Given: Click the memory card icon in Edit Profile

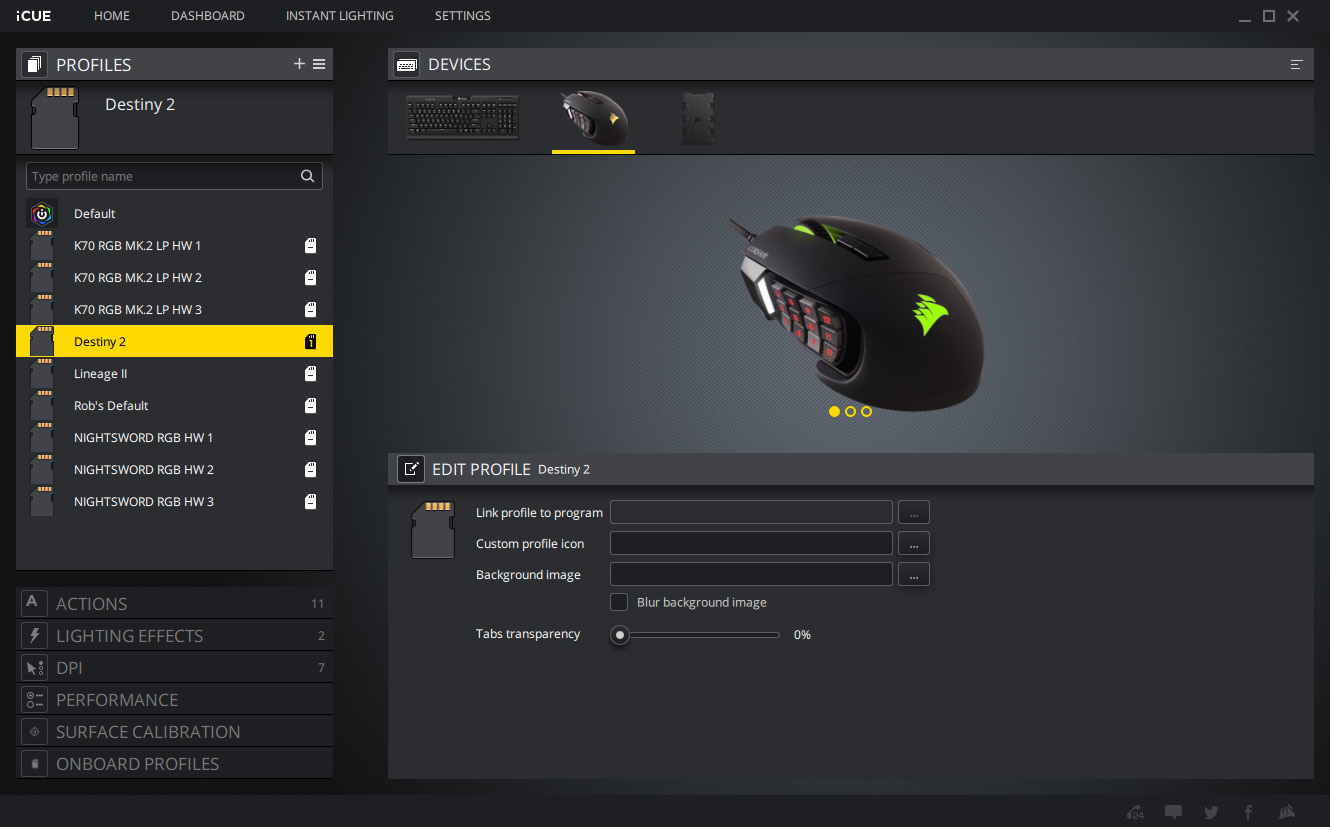Looking at the screenshot, I should (433, 530).
